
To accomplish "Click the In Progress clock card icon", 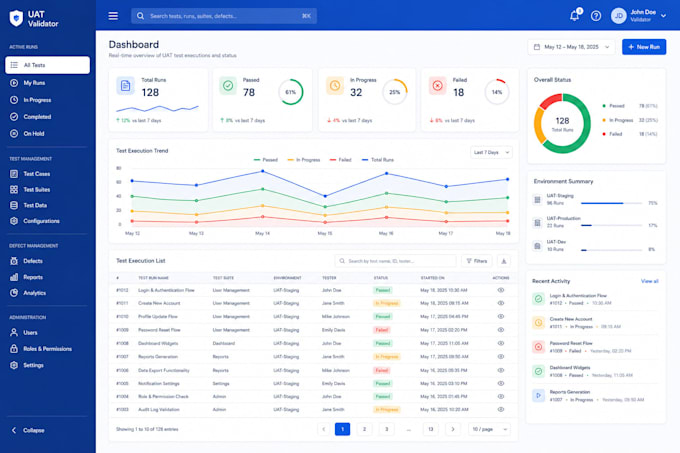I will pyautogui.click(x=335, y=86).
